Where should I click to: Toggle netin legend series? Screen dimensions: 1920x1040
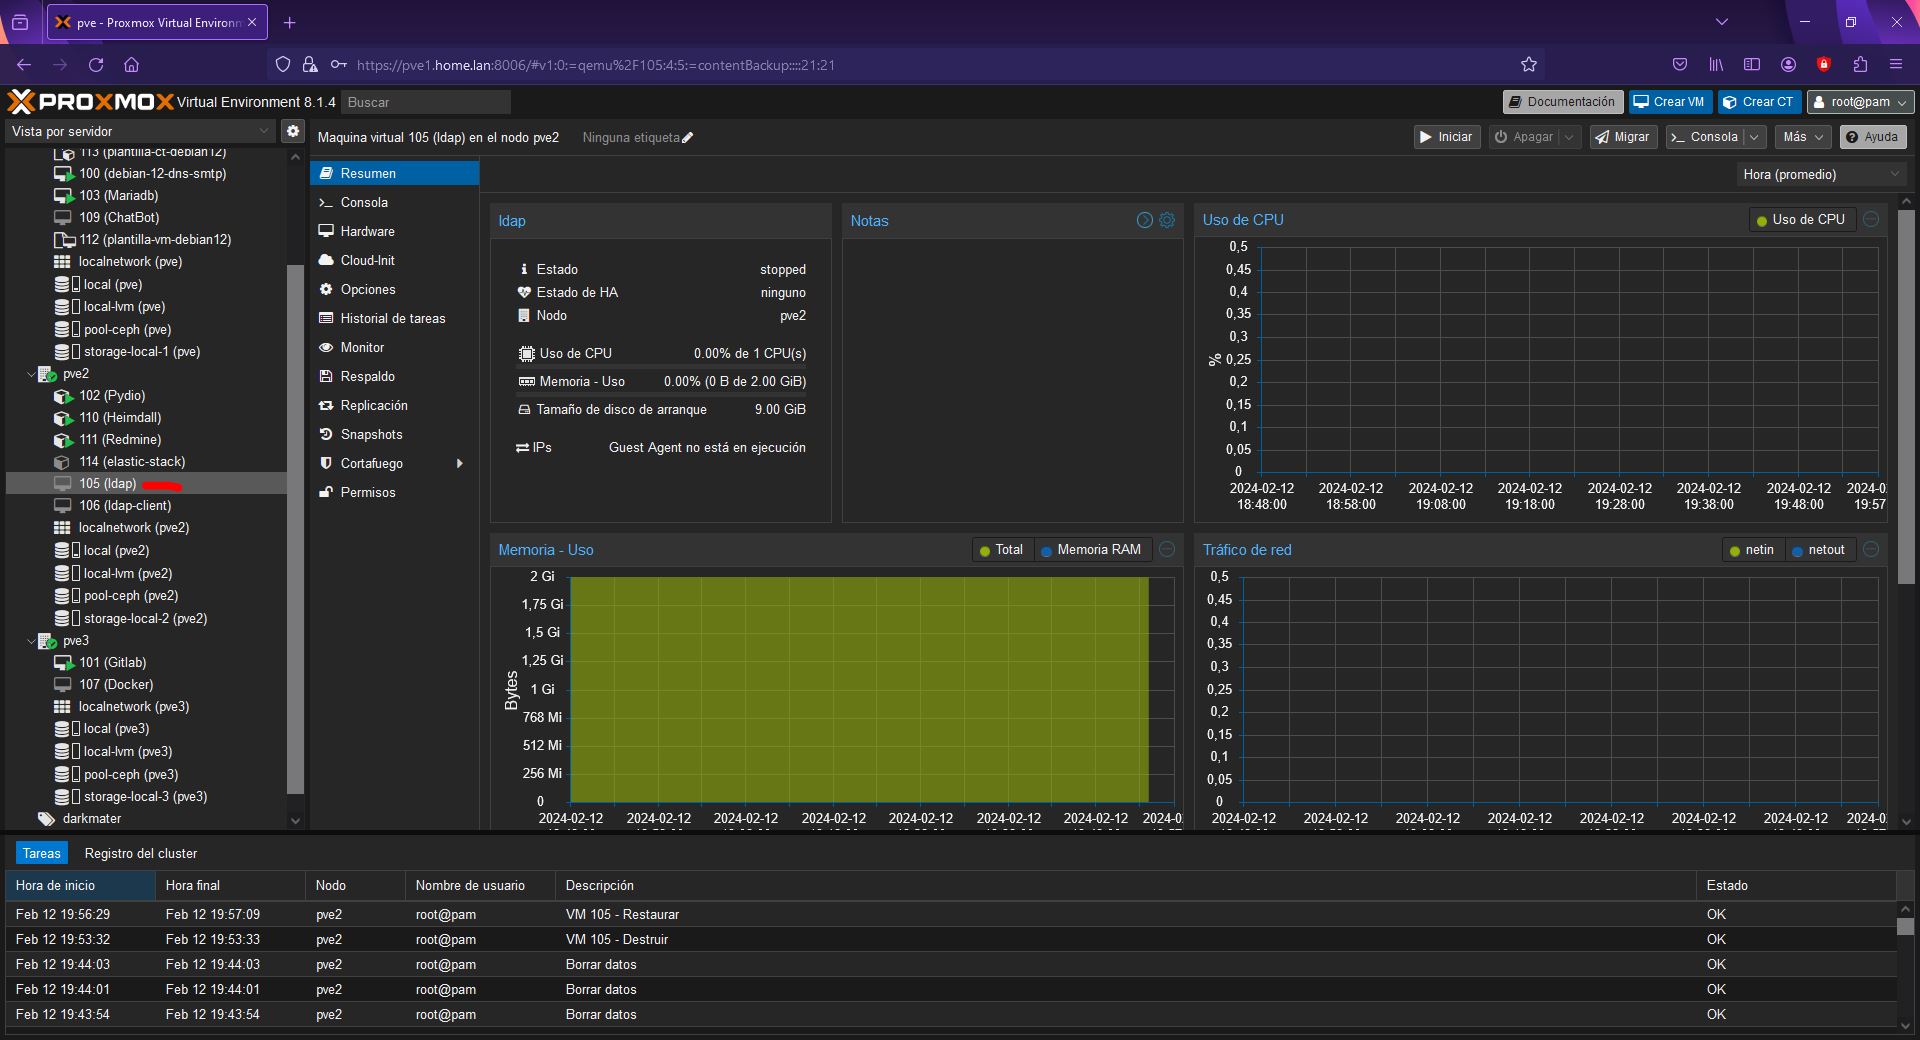1752,550
